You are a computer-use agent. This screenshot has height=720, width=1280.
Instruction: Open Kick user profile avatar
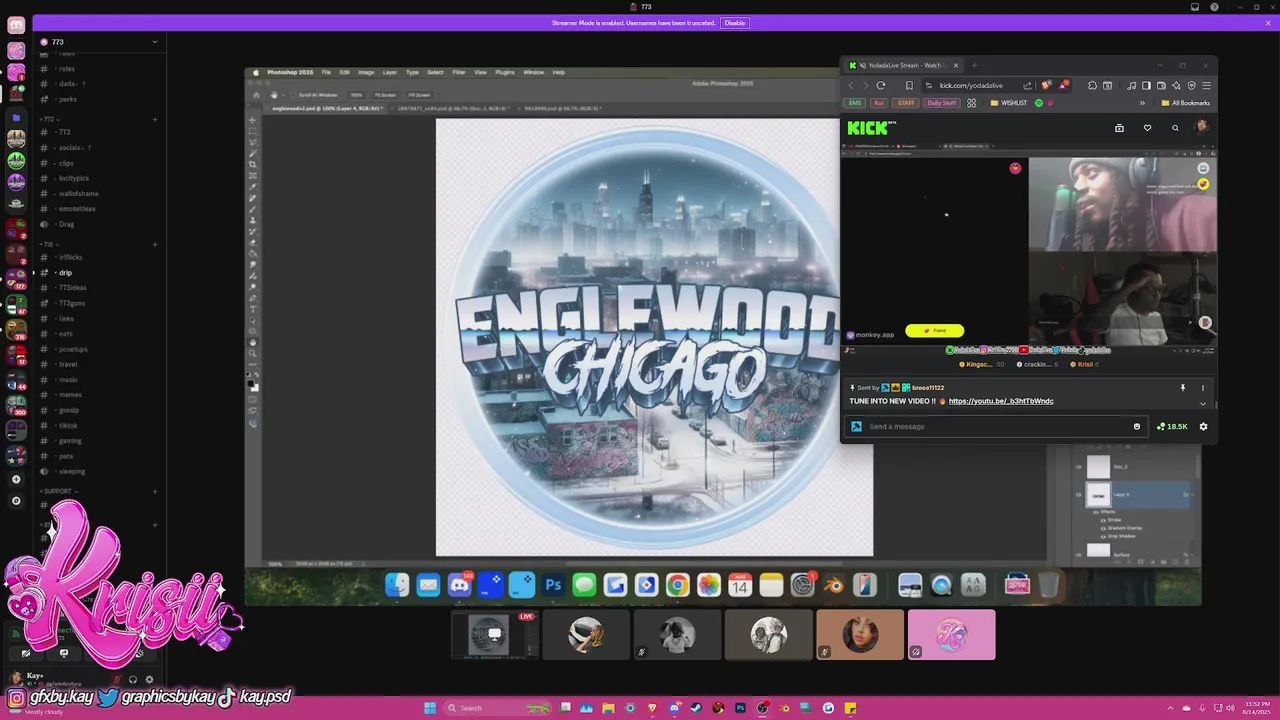tap(1202, 127)
